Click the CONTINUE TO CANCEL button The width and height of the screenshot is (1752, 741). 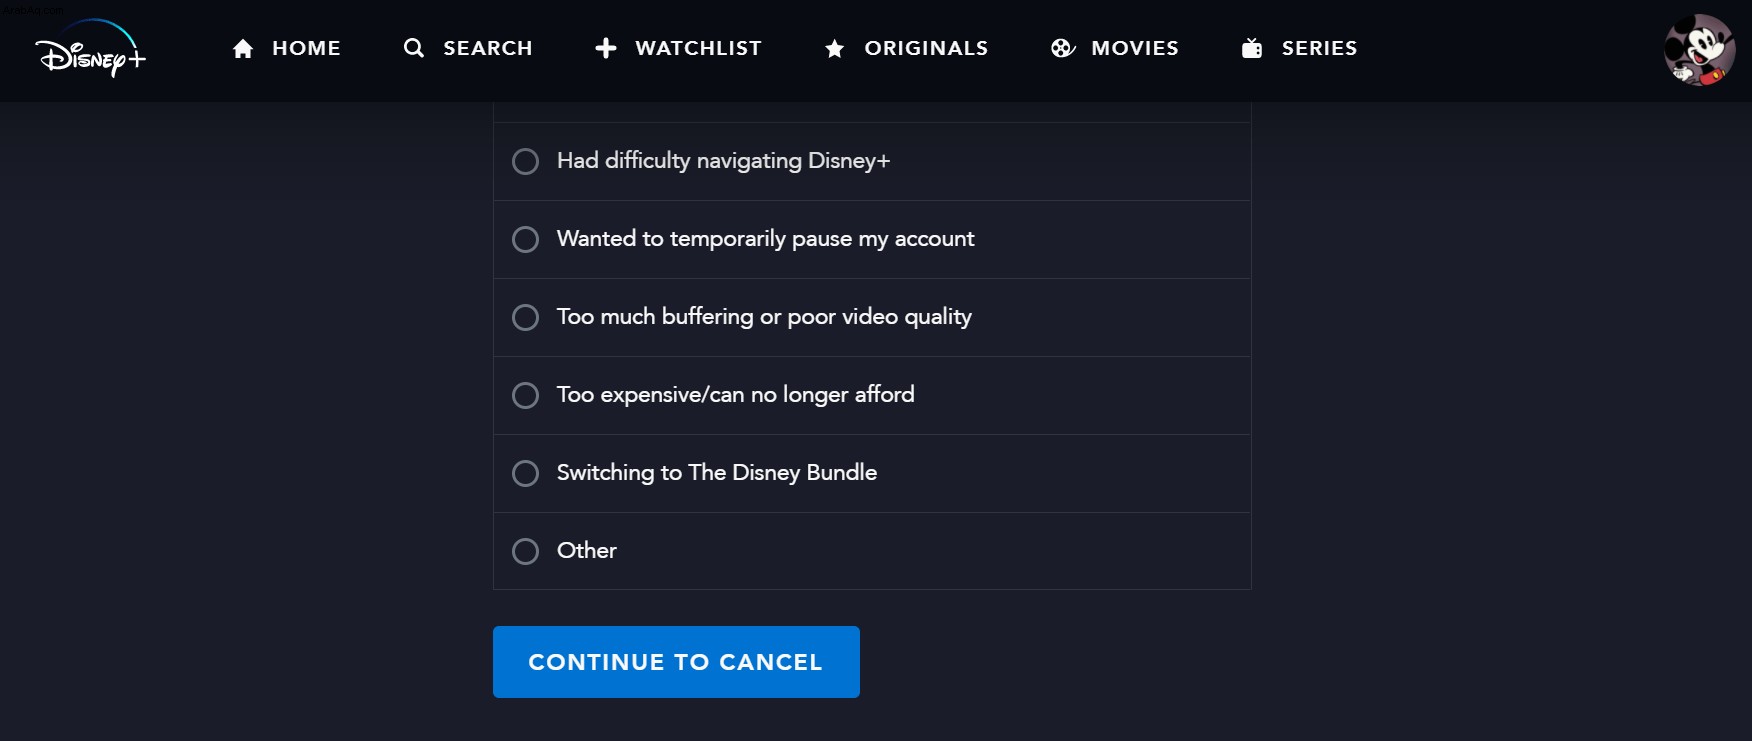(676, 662)
